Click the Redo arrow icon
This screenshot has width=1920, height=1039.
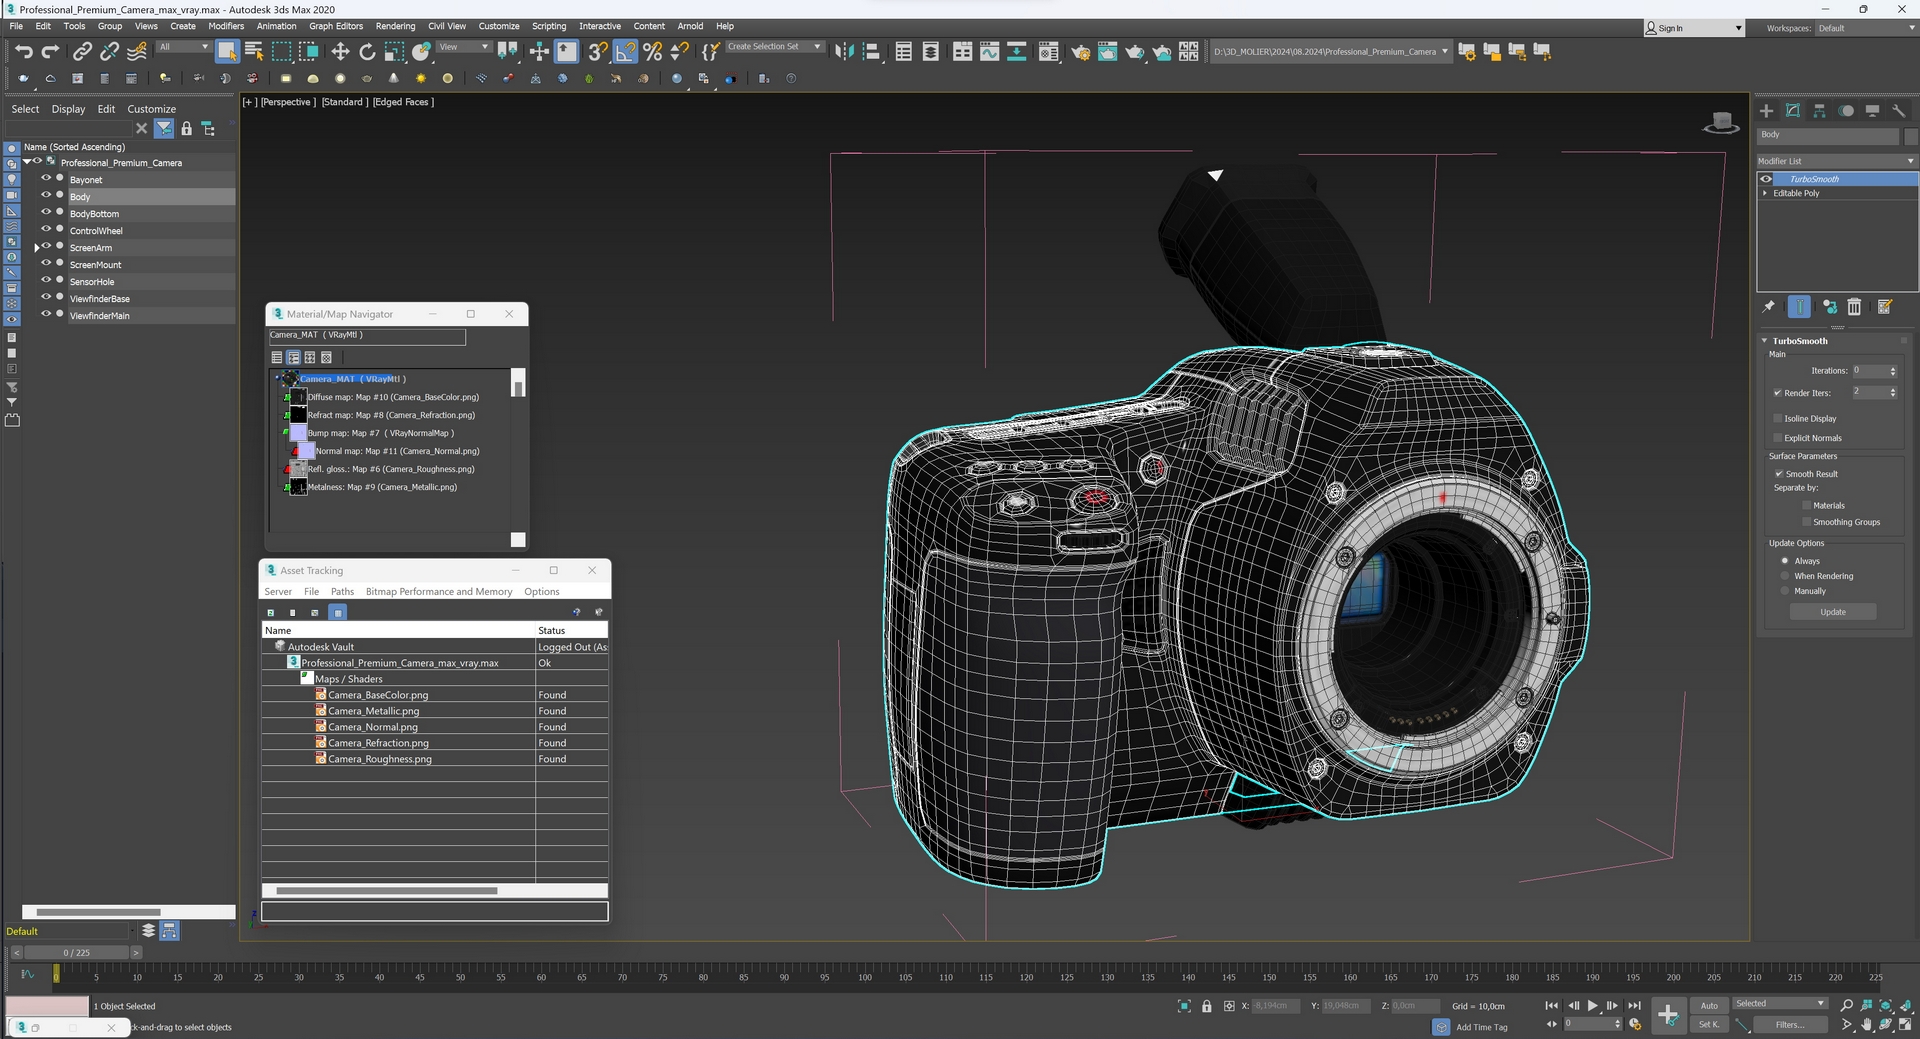point(50,51)
